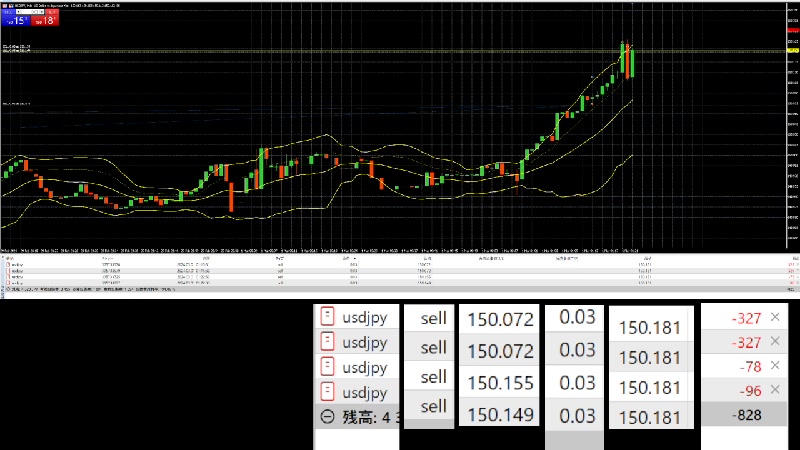The width and height of the screenshot is (800, 450).
Task: Click the tall orange candle at chart peak
Action: click(x=625, y=60)
